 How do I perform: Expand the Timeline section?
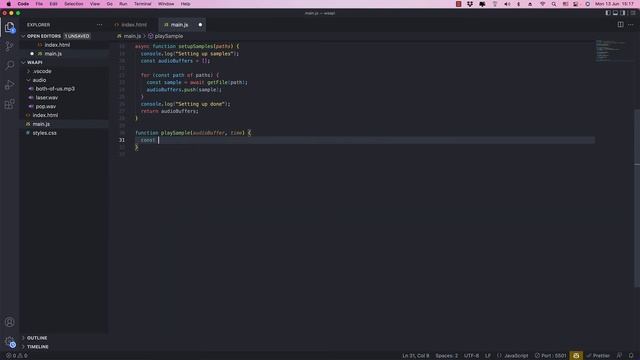38,347
